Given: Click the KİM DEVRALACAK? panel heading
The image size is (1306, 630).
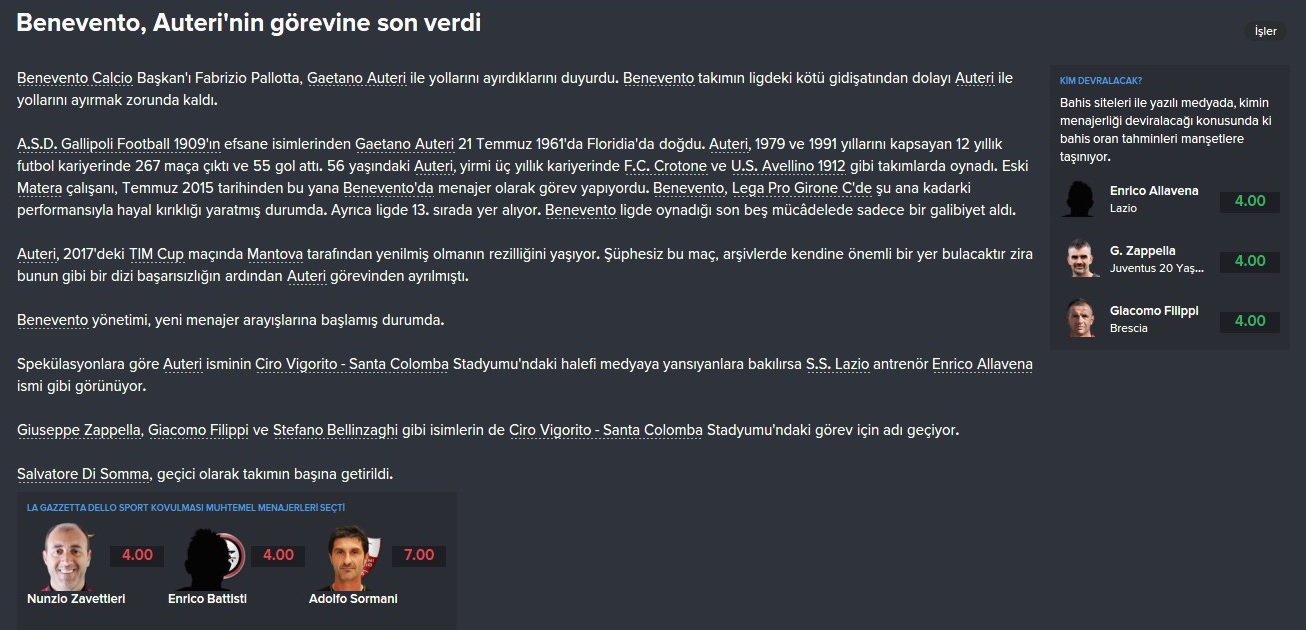Looking at the screenshot, I should [x=1101, y=81].
